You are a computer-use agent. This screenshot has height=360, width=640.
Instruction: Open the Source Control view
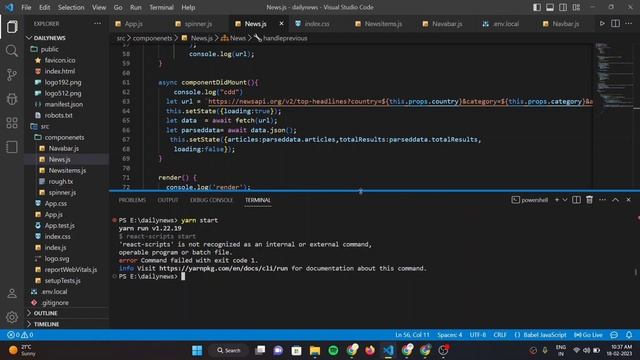[12, 75]
